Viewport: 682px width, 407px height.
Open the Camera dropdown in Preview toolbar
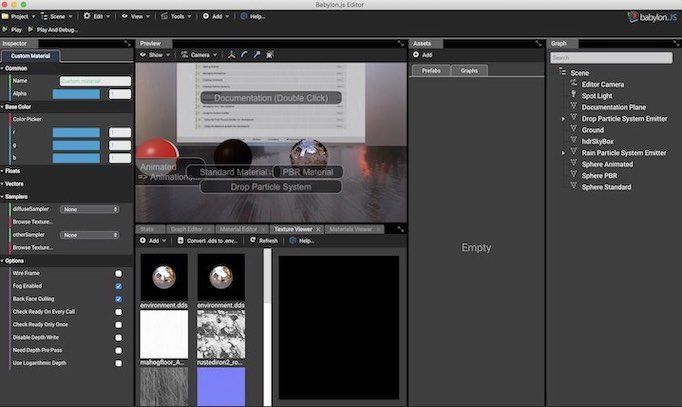(x=199, y=55)
